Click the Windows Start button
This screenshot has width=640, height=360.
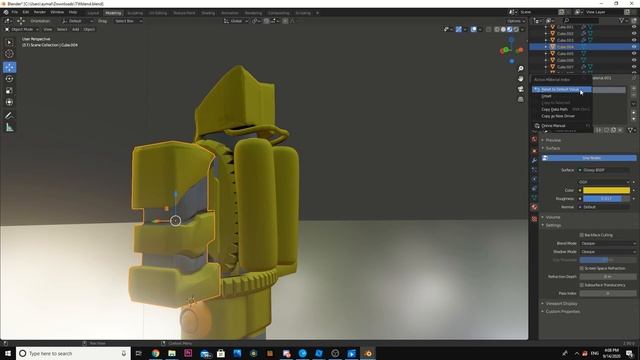click(x=8, y=353)
